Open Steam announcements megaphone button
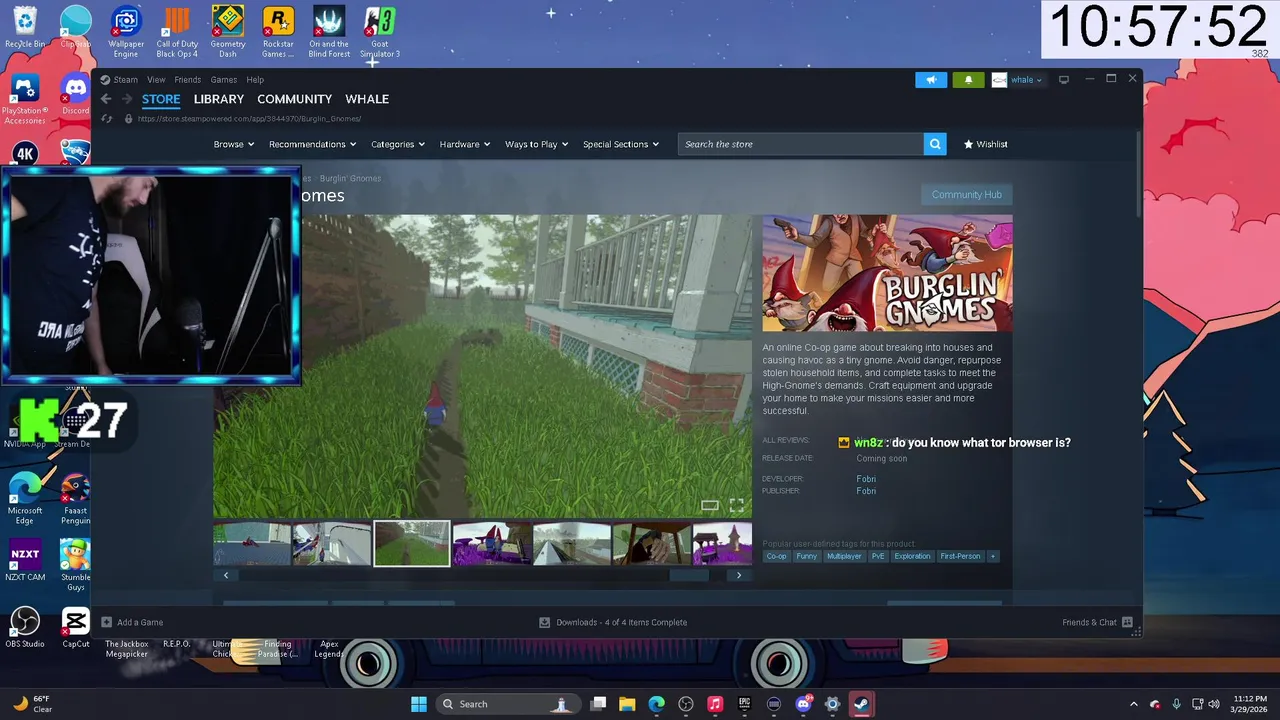1280x720 pixels. coord(931,80)
